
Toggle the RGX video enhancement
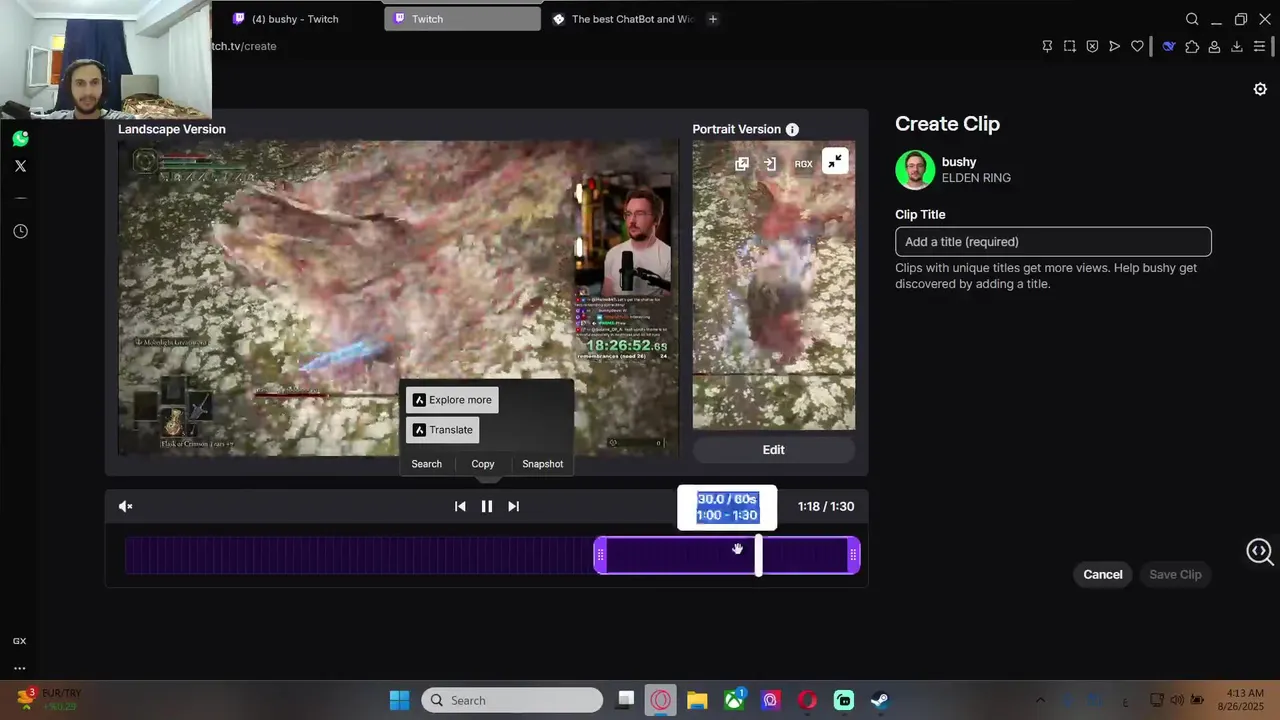803,164
